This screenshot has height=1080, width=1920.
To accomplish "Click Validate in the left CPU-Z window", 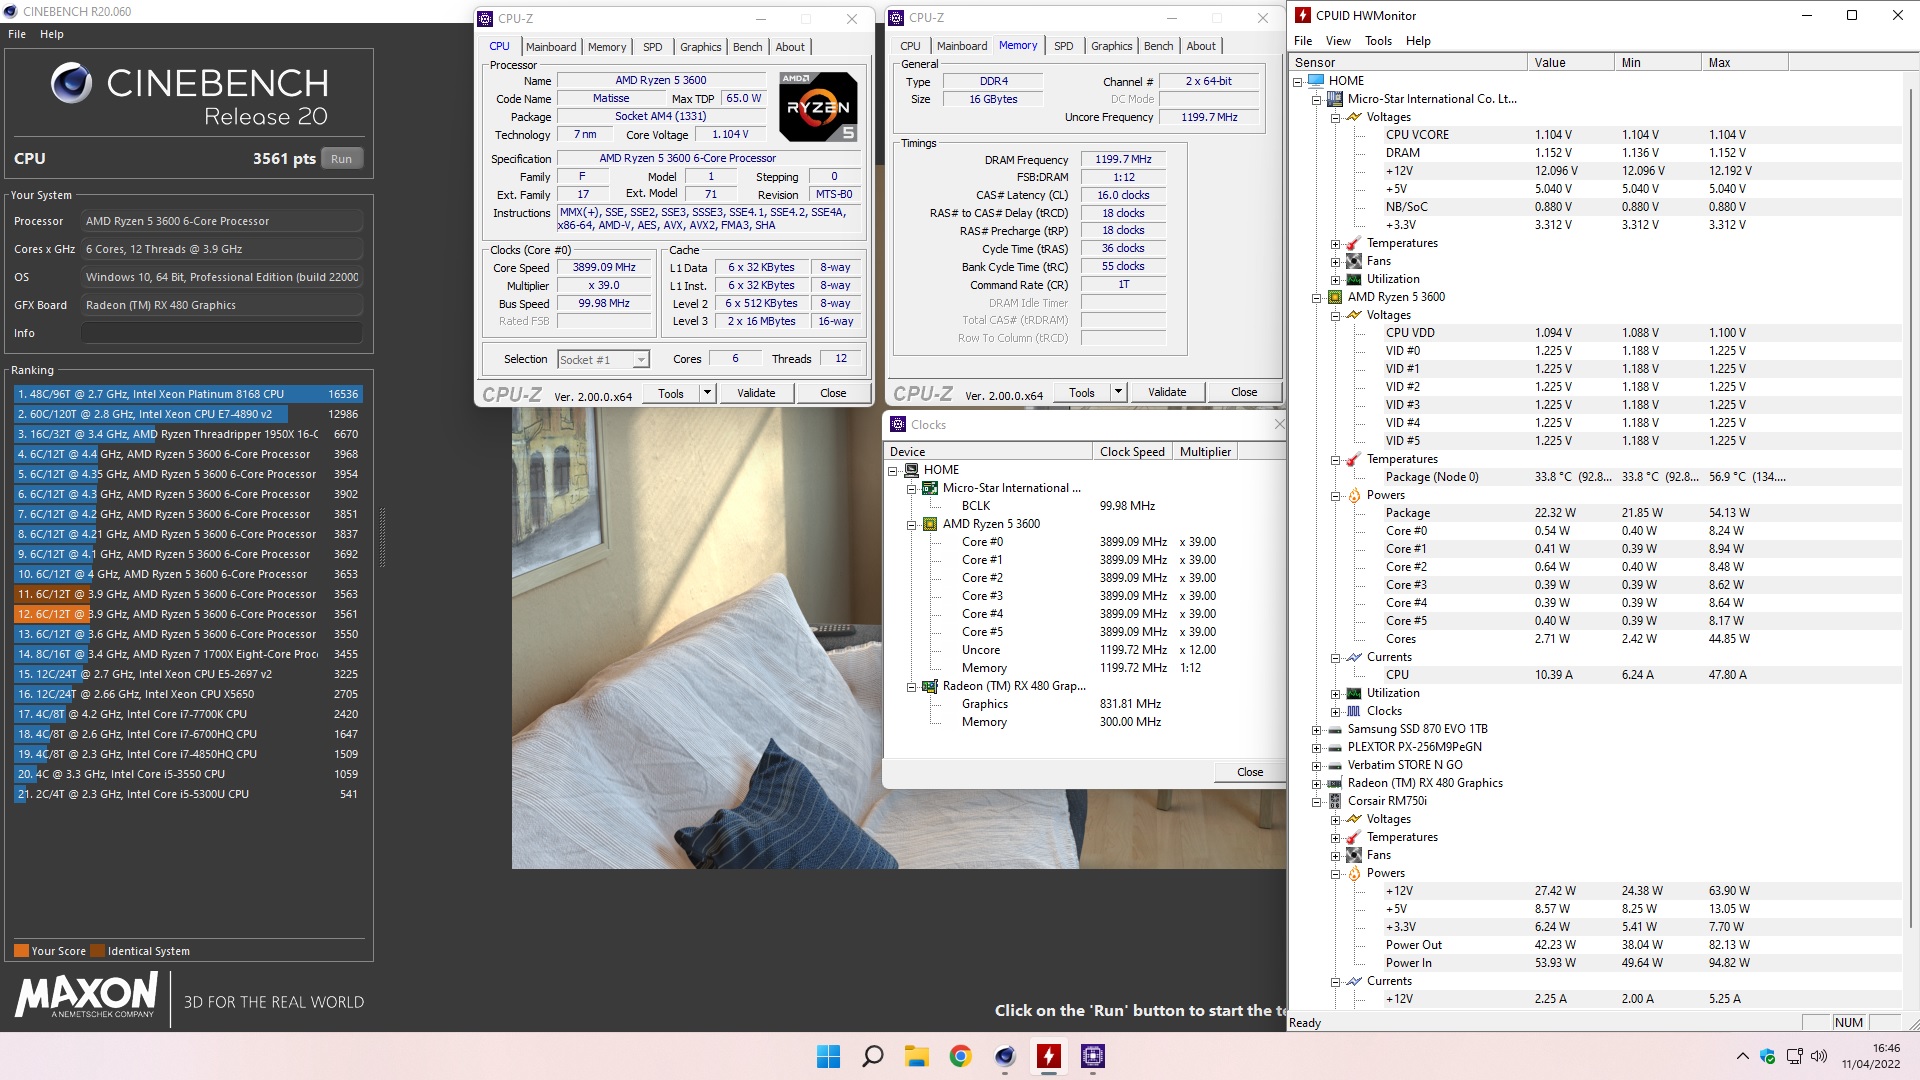I will click(756, 393).
